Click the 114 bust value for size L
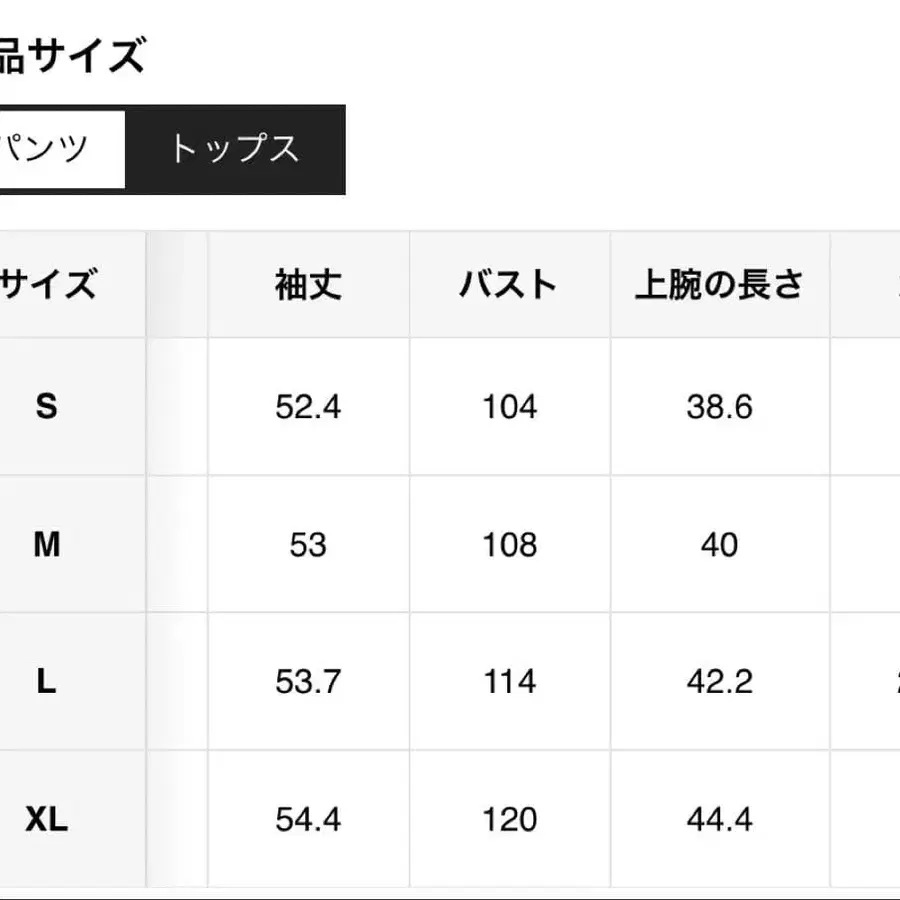 click(x=510, y=683)
